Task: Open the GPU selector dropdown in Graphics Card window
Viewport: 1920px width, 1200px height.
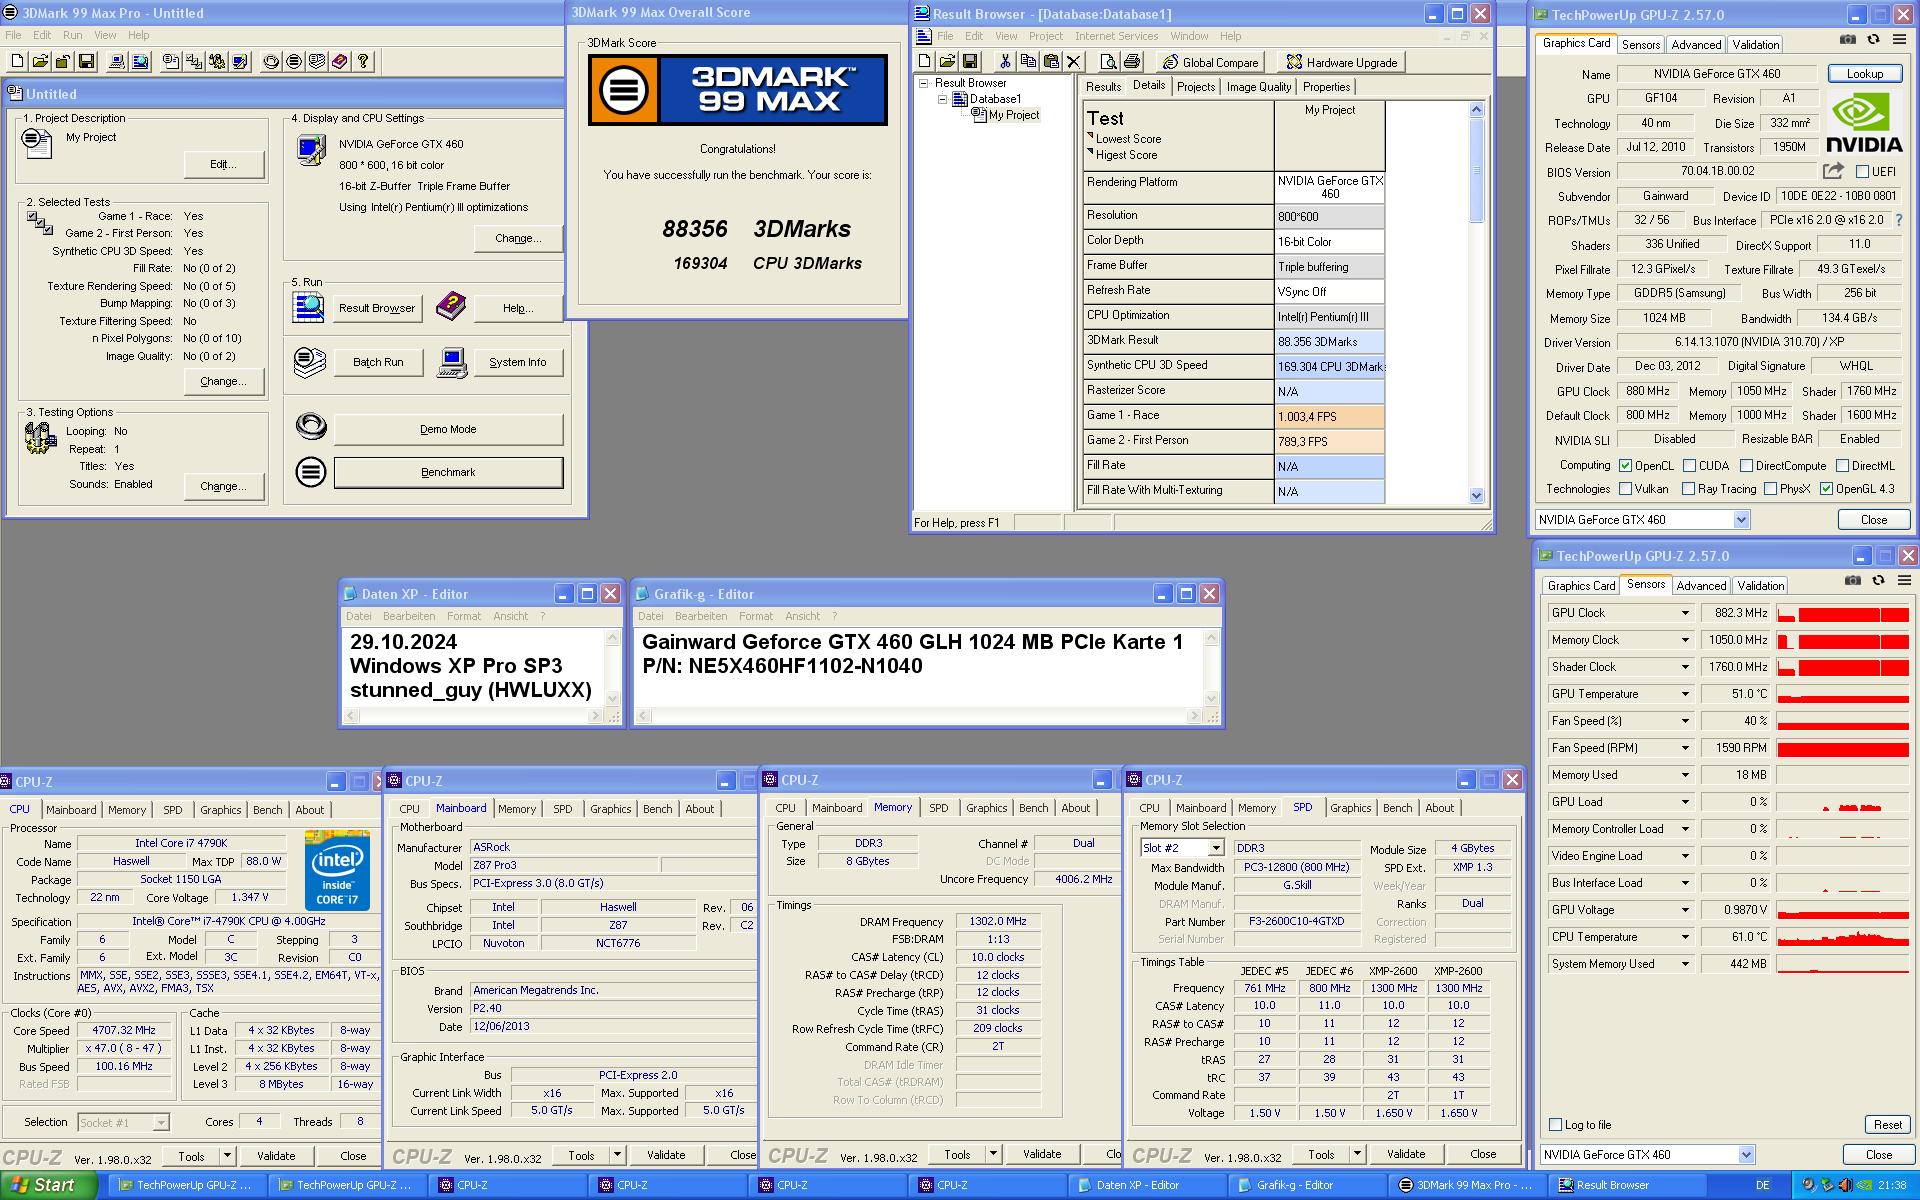Action: (1741, 520)
